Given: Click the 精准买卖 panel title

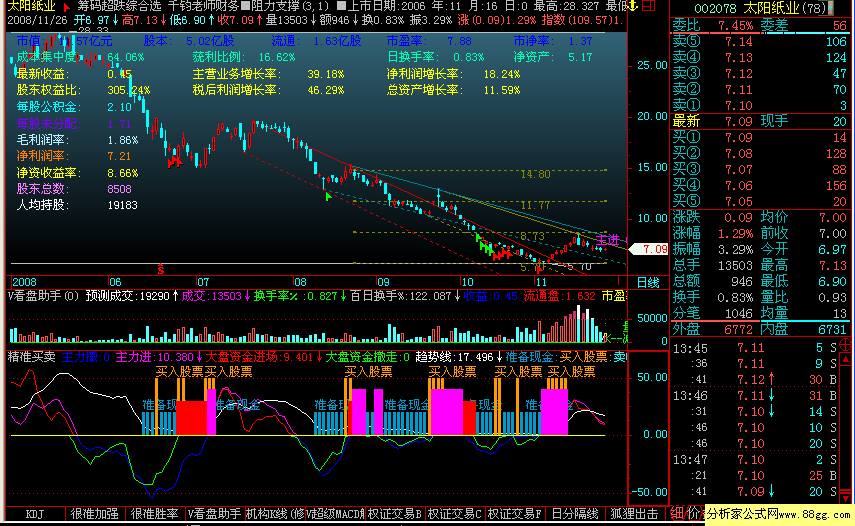Looking at the screenshot, I should click(x=32, y=357).
